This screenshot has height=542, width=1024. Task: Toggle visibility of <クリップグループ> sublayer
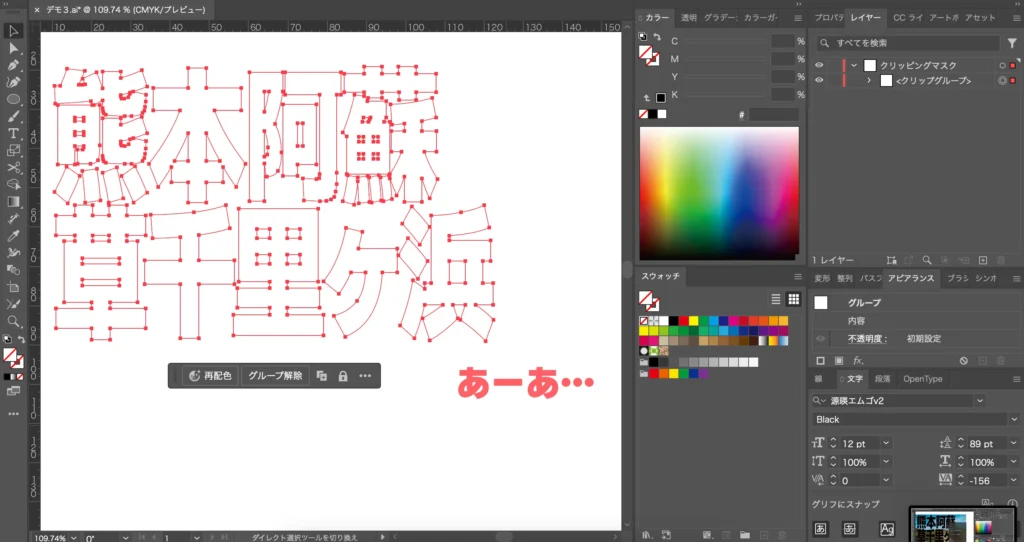(819, 80)
